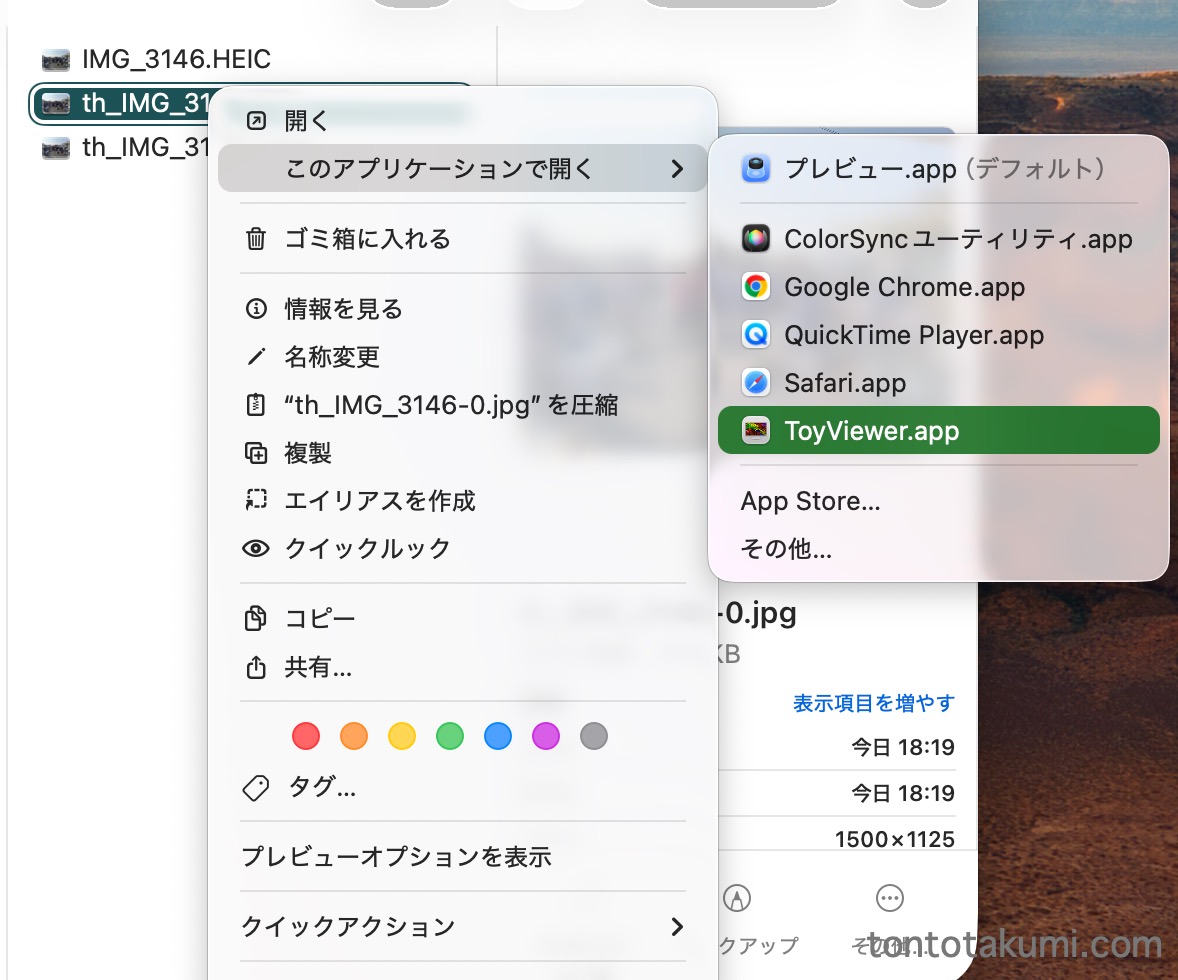1178x980 pixels.
Task: Click the Safari app icon
Action: pyautogui.click(x=756, y=383)
